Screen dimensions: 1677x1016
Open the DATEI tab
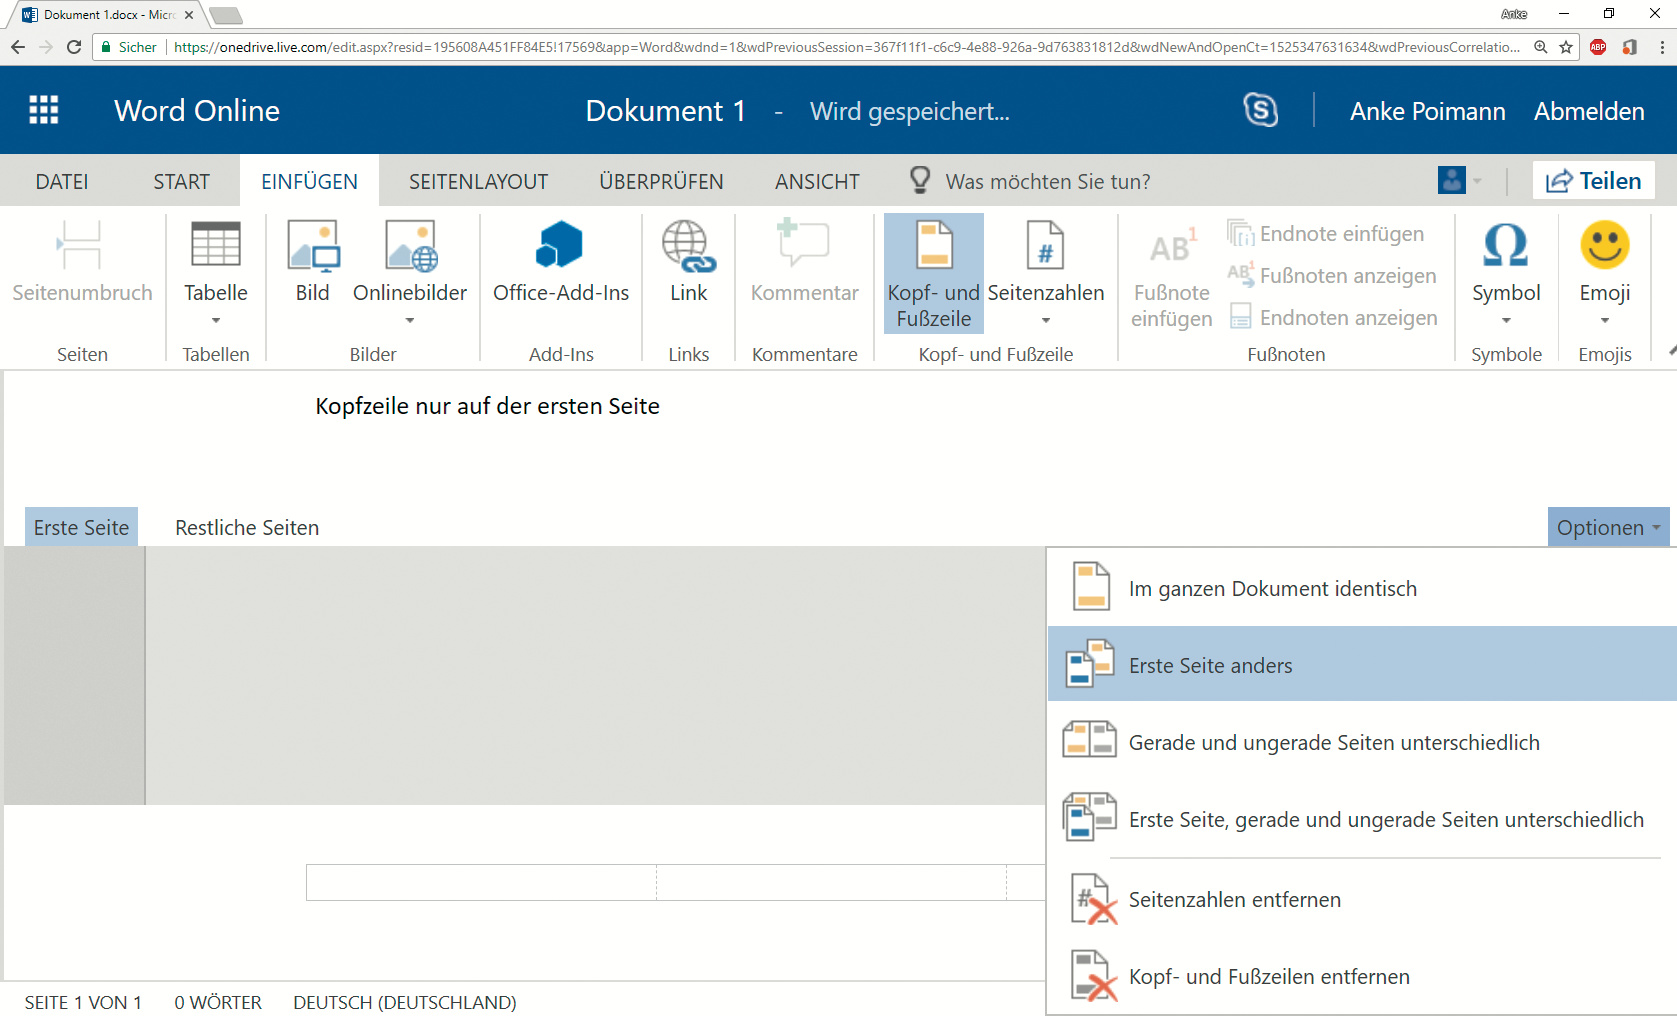point(62,181)
